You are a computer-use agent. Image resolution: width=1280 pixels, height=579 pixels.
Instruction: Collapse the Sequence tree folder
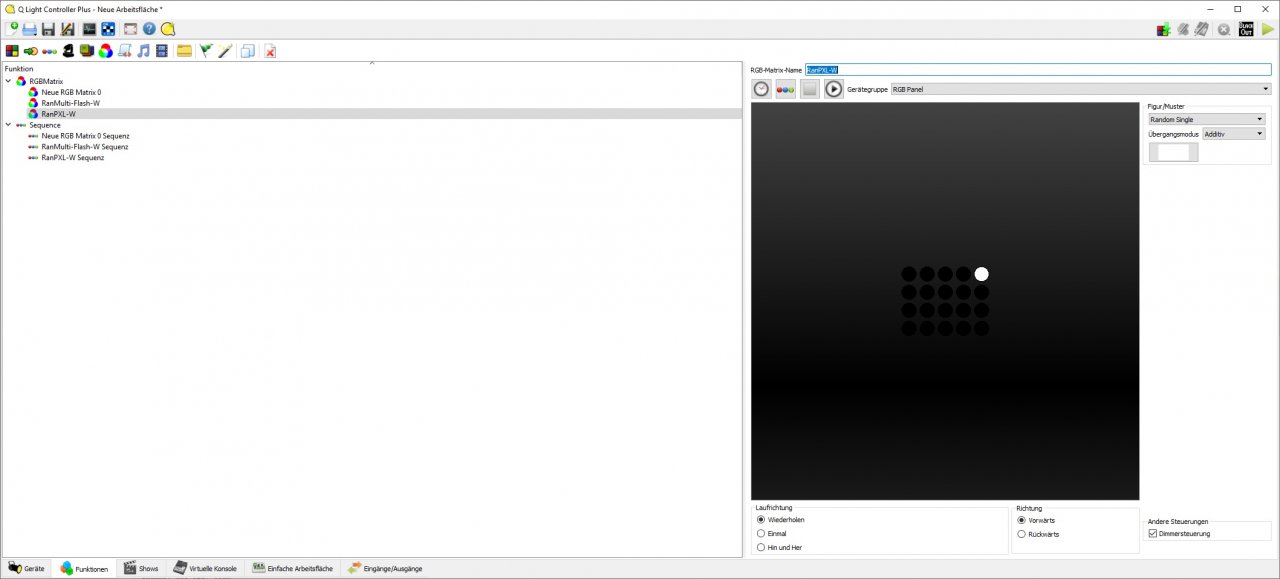point(9,125)
